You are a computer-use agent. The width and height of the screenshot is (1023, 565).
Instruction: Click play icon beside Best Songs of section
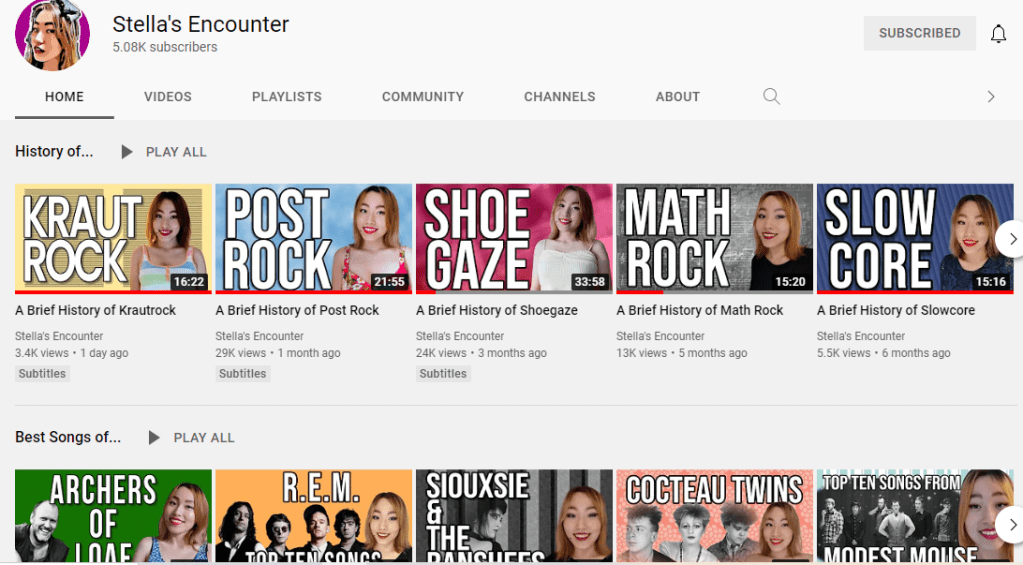(x=154, y=438)
